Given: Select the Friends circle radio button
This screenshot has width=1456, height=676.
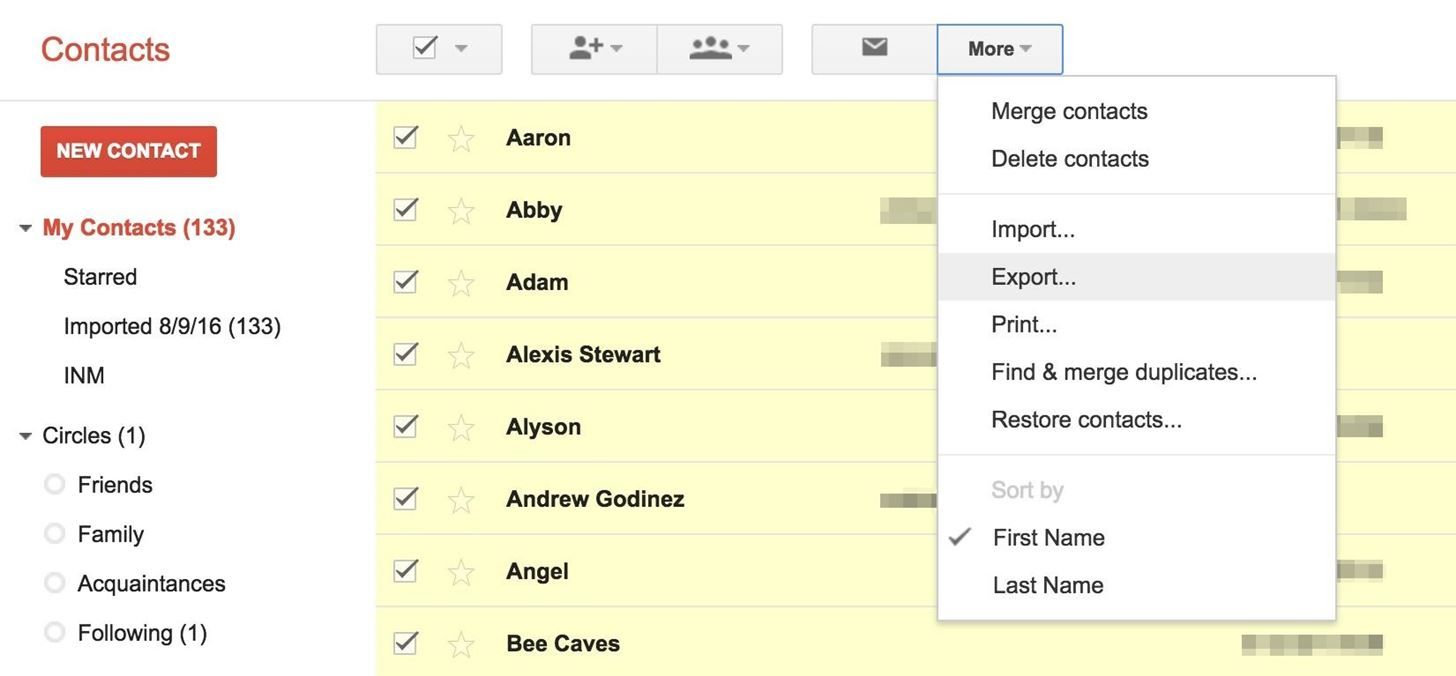Looking at the screenshot, I should [55, 485].
